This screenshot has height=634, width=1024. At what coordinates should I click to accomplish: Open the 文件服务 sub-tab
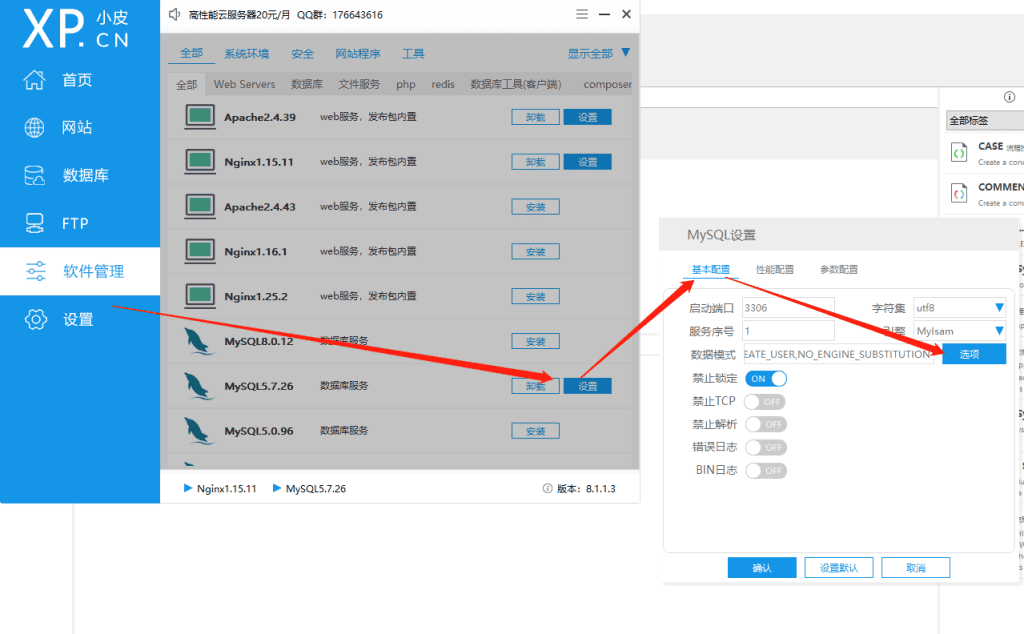pos(359,84)
